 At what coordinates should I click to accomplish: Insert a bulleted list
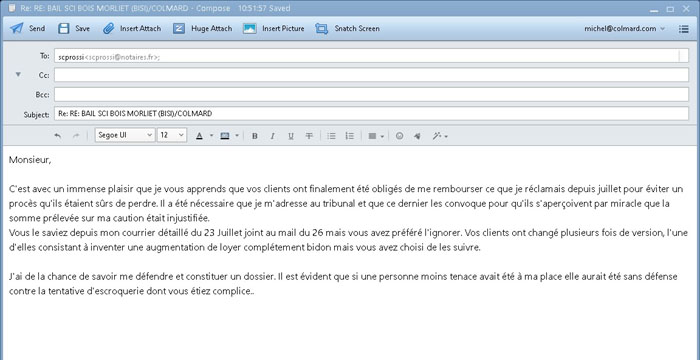click(x=331, y=136)
